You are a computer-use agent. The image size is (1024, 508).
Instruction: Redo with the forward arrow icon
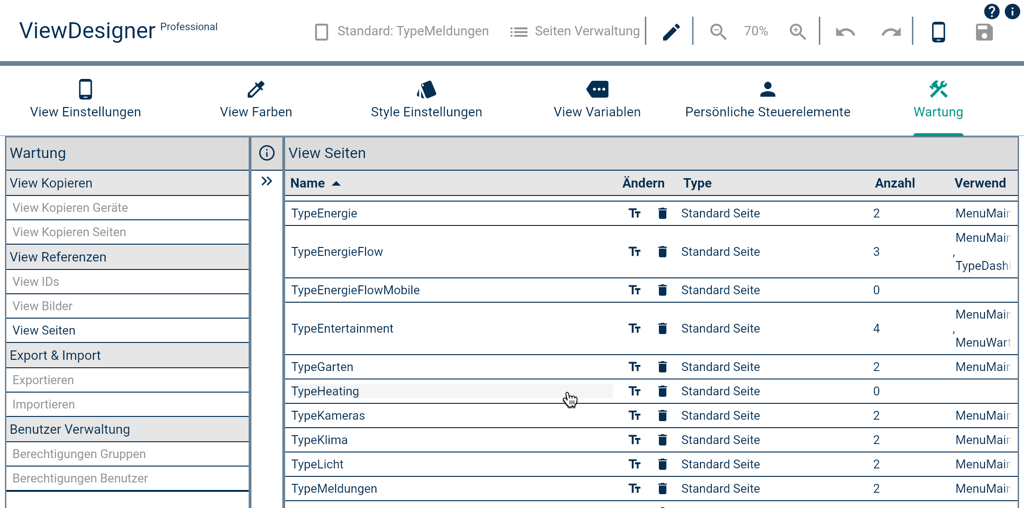(891, 32)
